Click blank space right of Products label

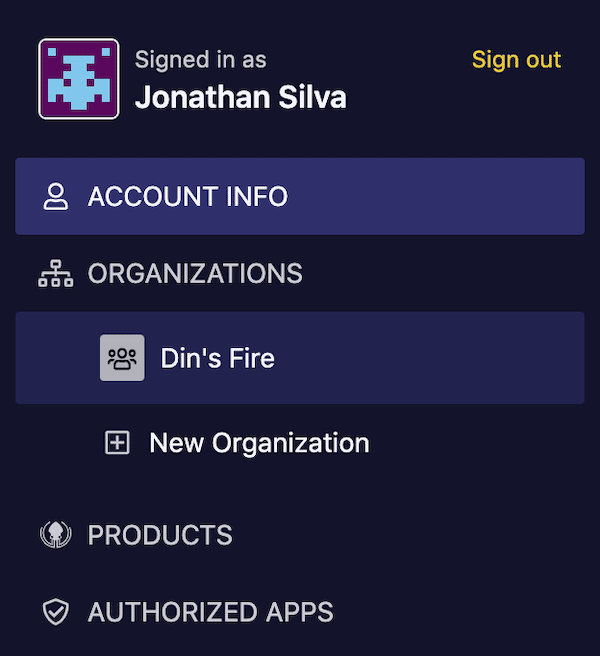pos(420,535)
